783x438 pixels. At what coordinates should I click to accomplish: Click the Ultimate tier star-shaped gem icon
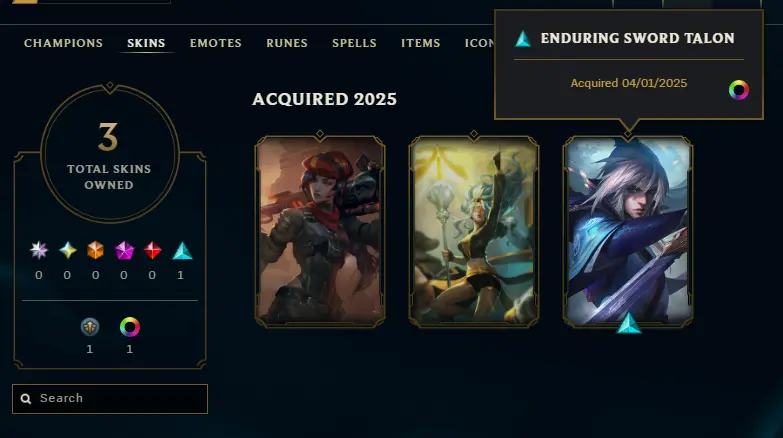[39, 250]
